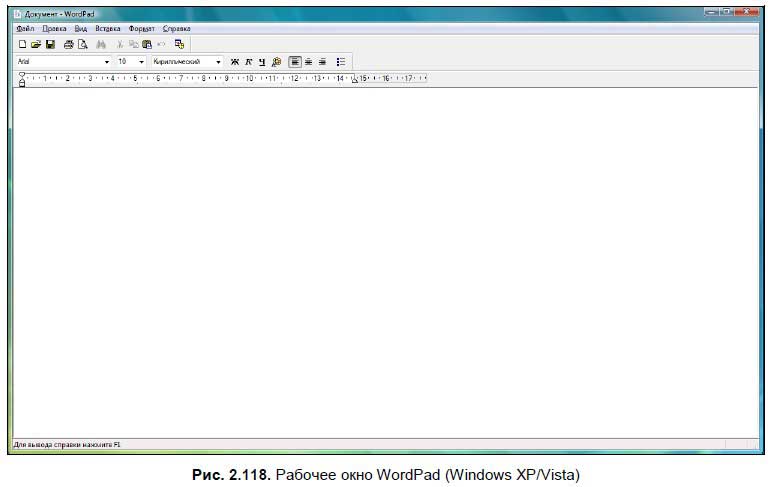Open the Файл menu
The width and height of the screenshot is (770, 487).
[x=25, y=29]
